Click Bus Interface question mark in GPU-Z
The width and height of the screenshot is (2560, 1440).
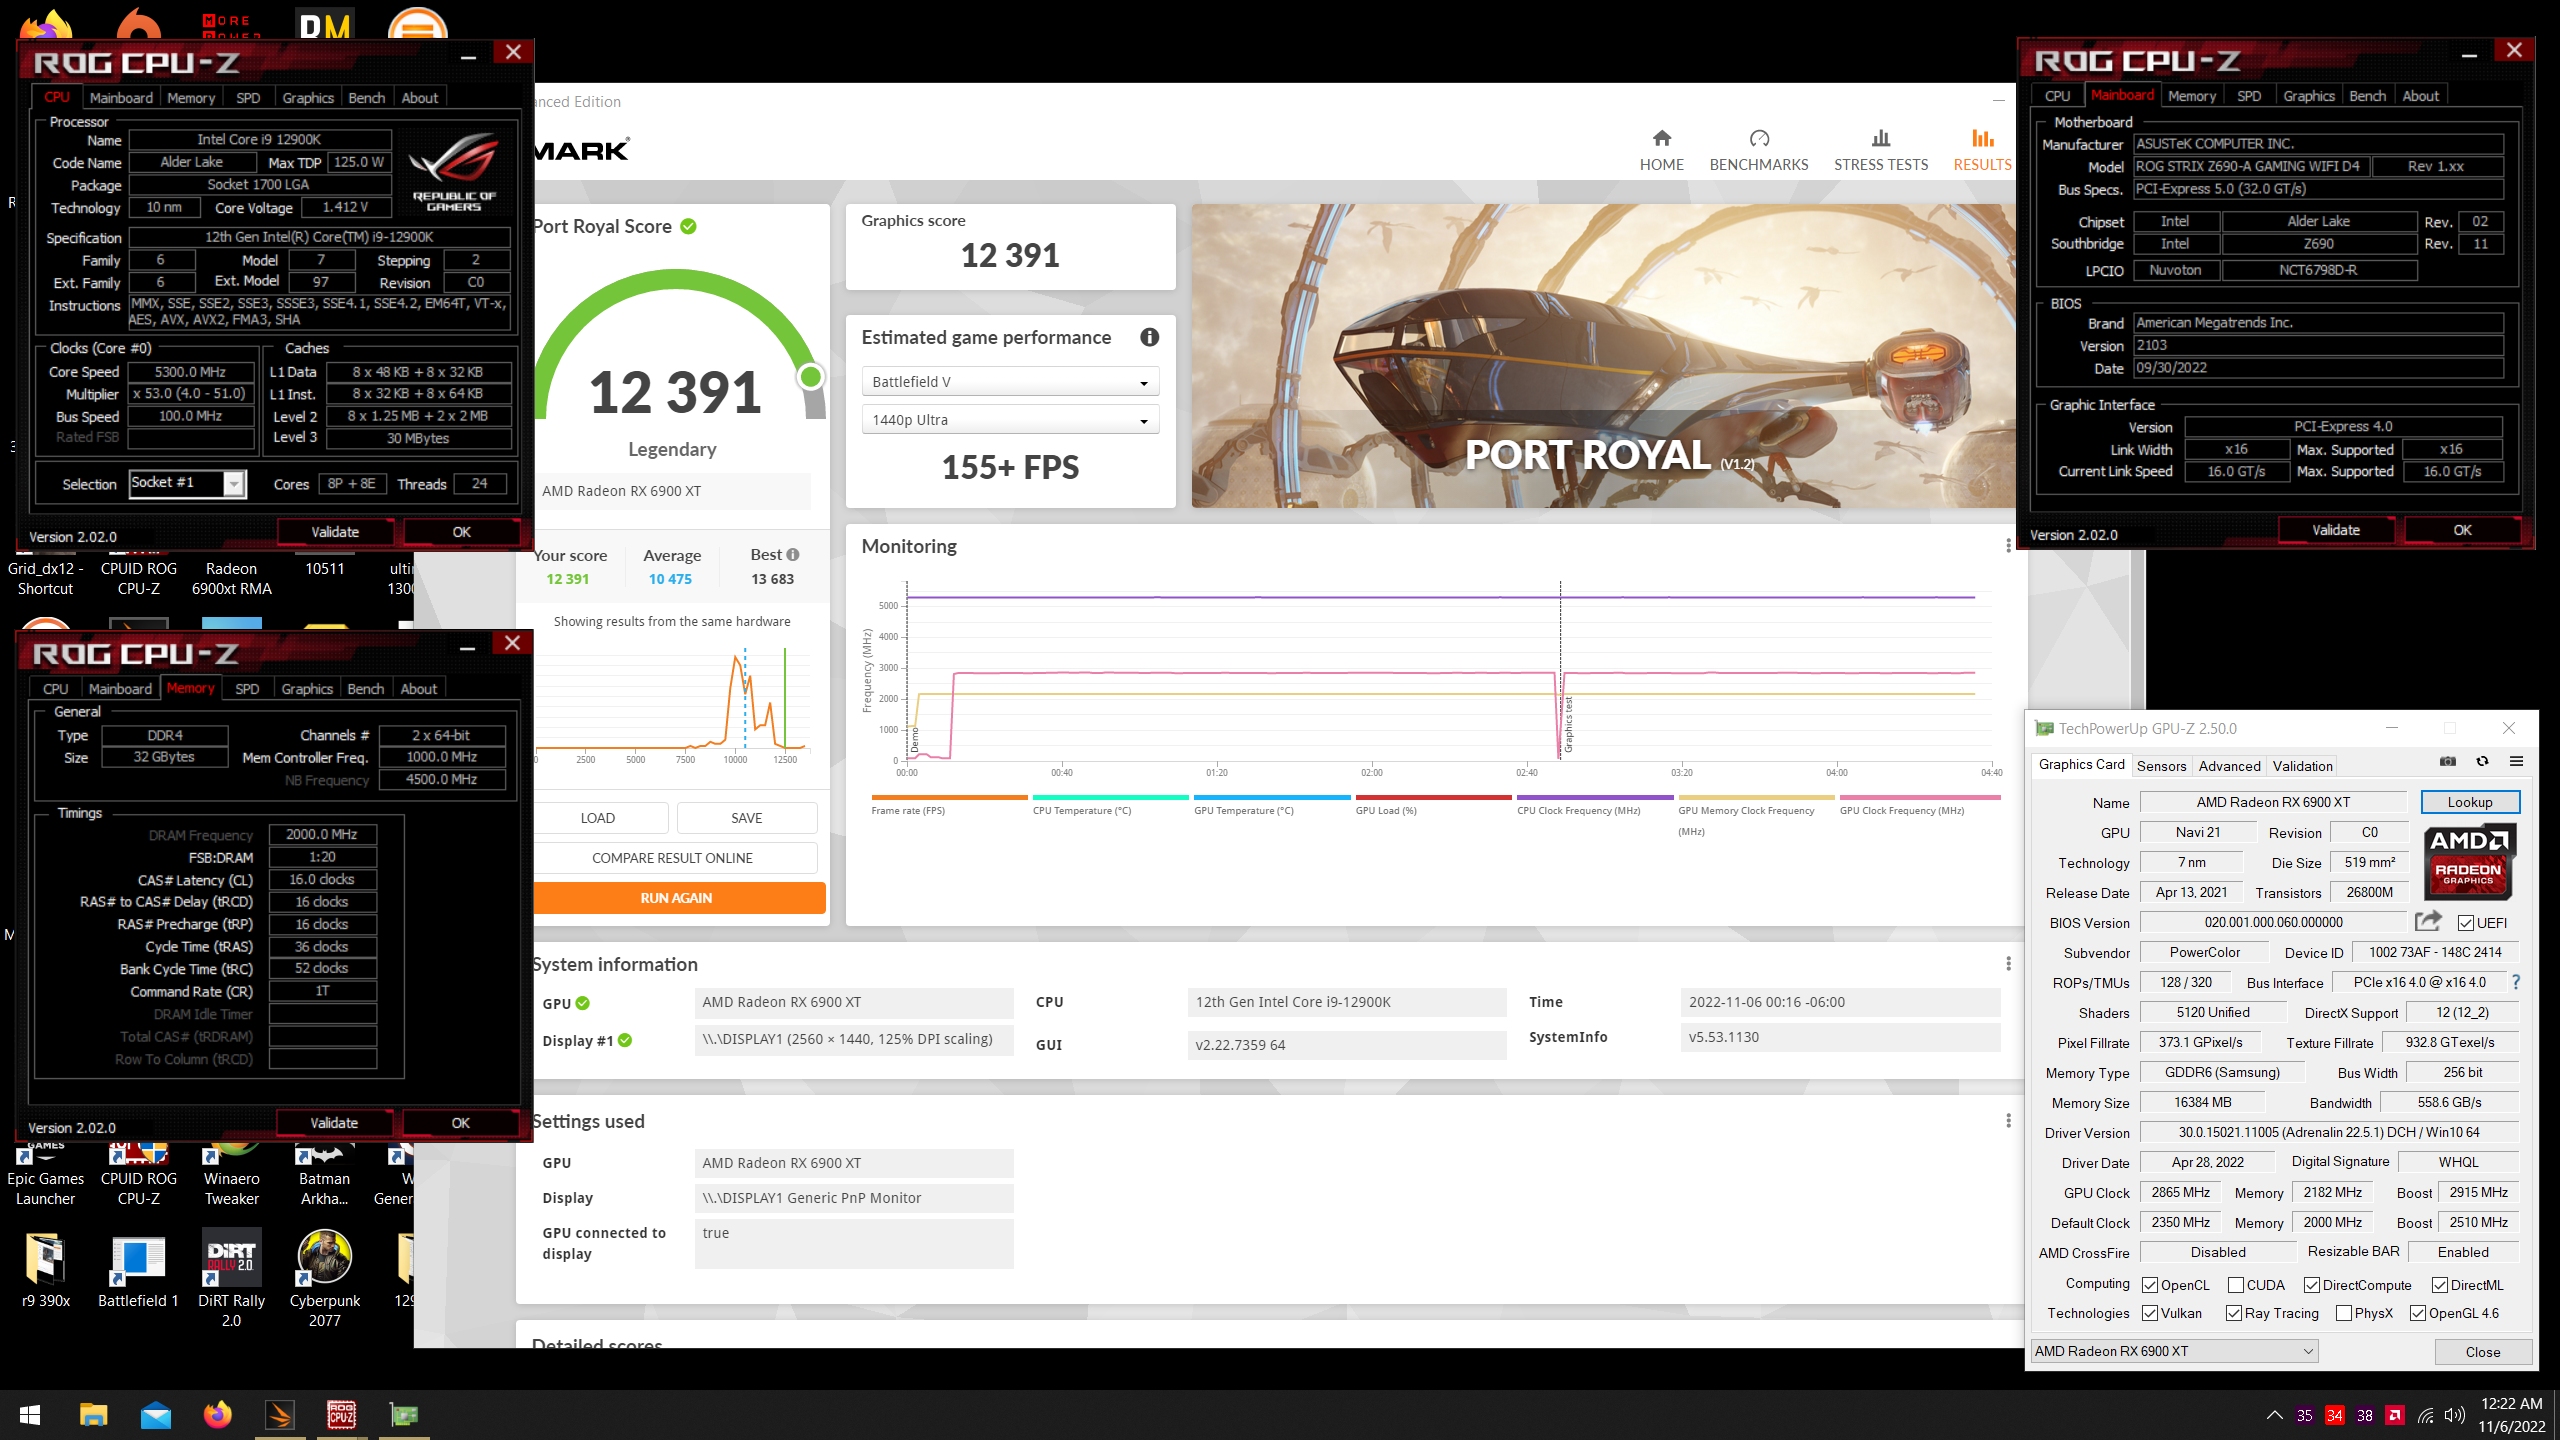2516,982
